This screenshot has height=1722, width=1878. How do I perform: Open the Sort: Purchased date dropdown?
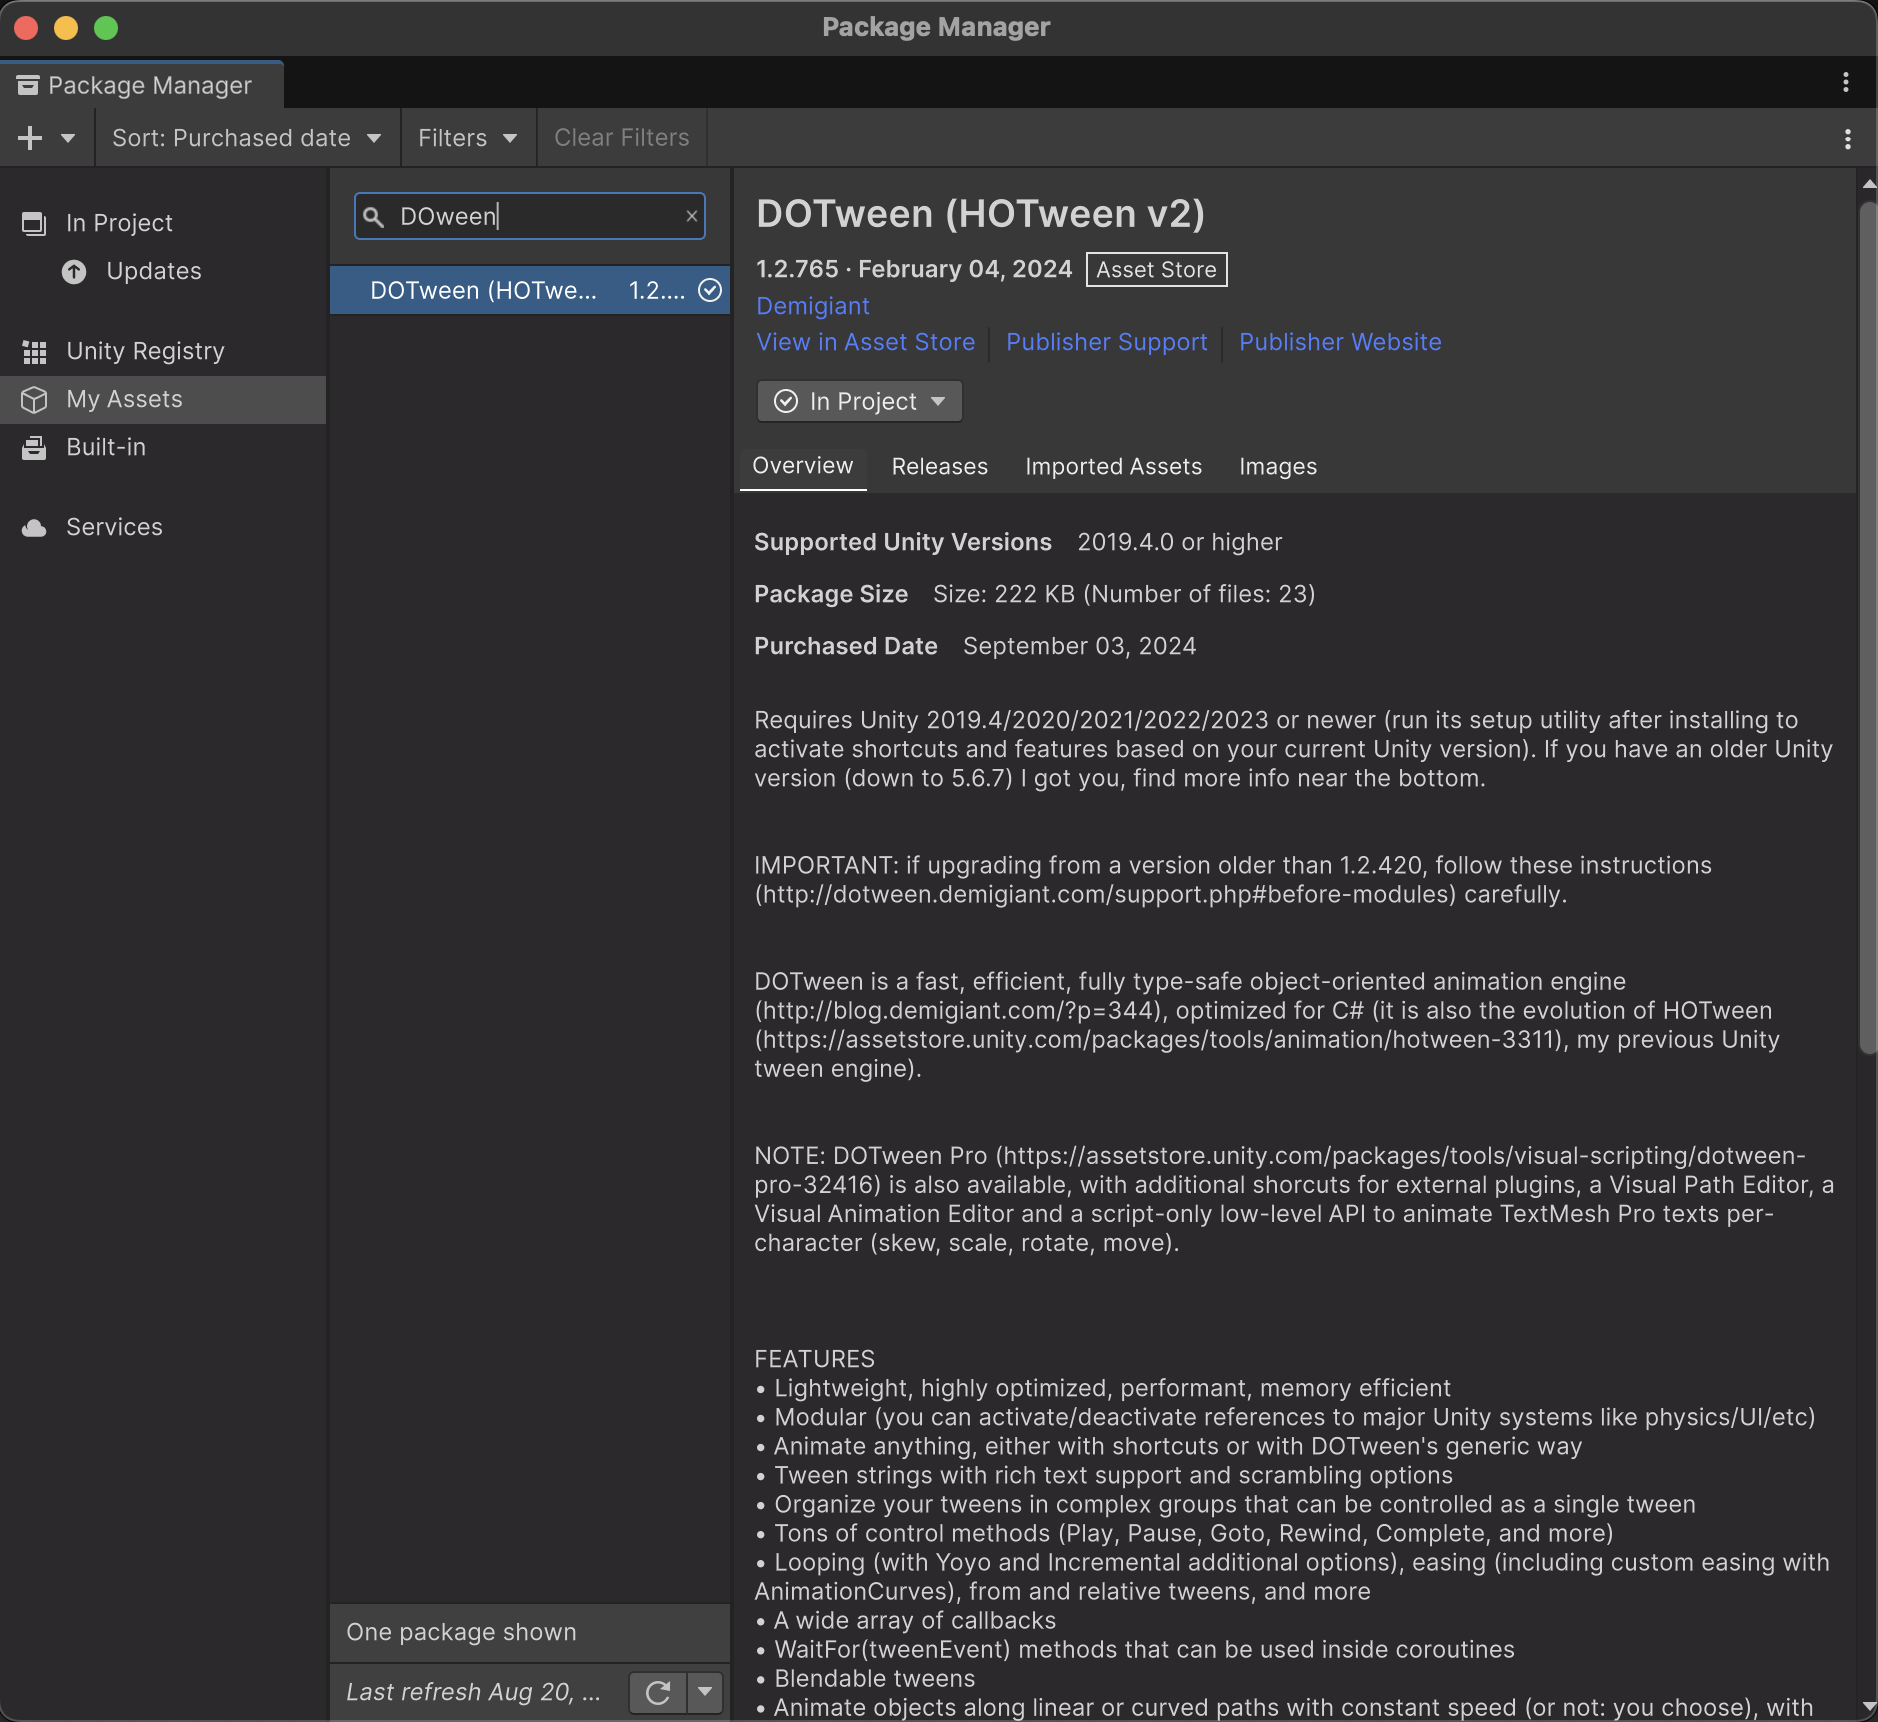[x=246, y=138]
